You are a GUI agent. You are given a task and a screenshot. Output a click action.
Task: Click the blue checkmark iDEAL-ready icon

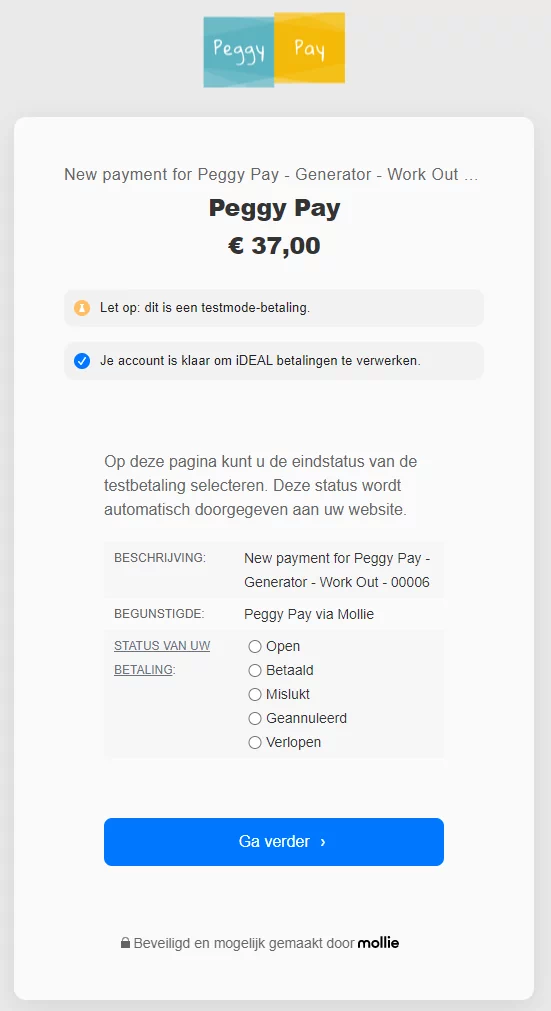point(82,361)
